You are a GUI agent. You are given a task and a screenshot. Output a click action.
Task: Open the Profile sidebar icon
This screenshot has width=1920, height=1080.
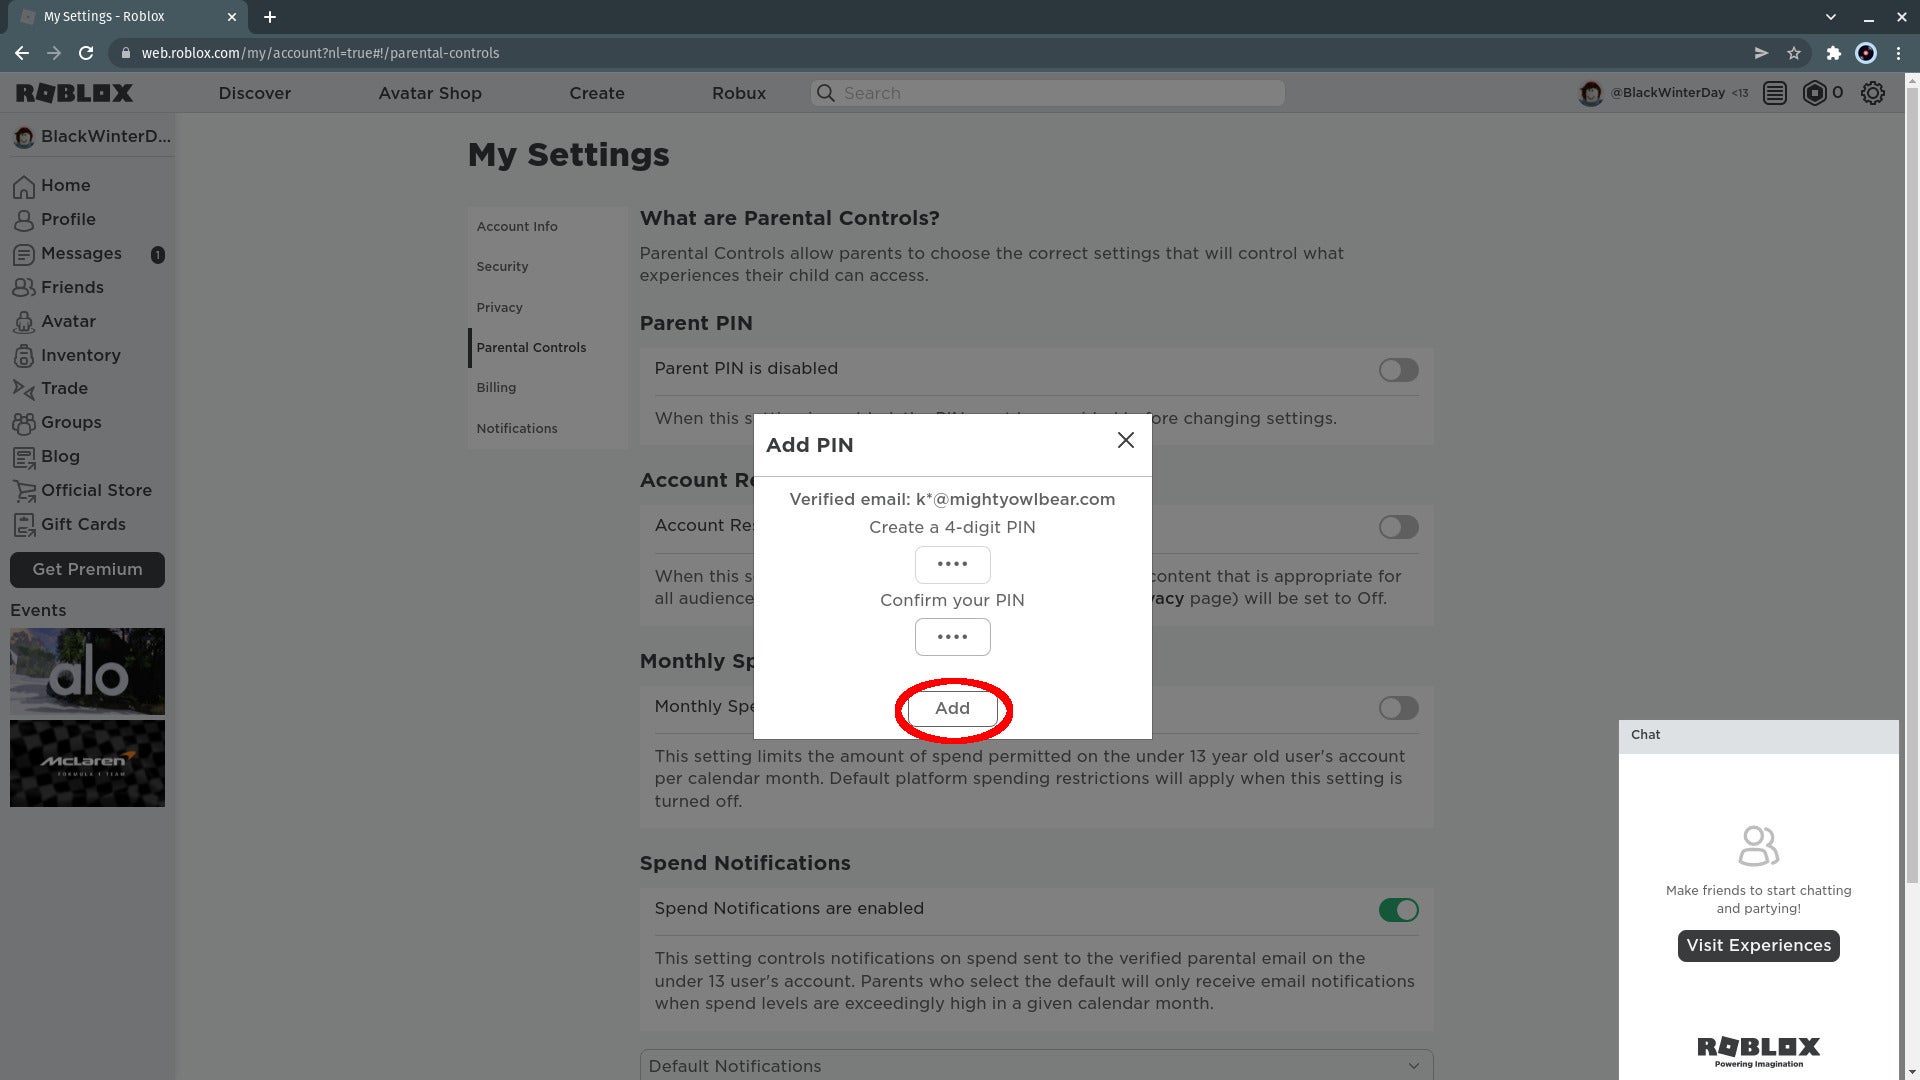click(24, 220)
